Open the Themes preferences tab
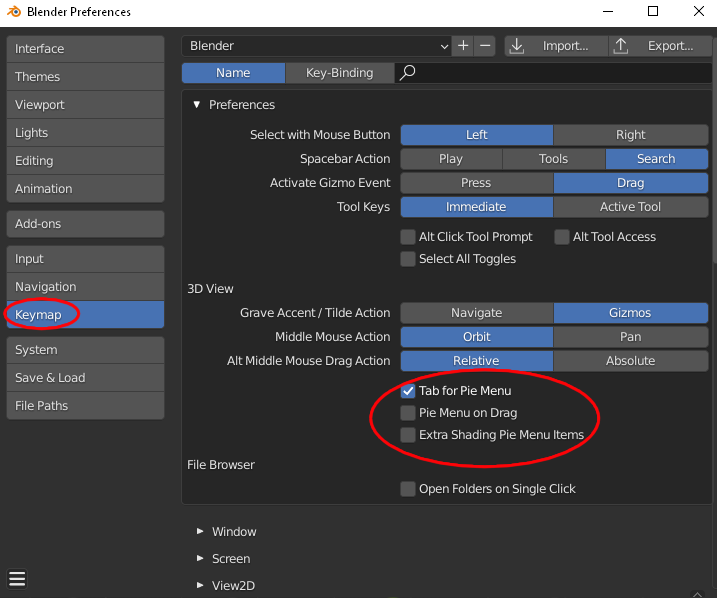 (x=85, y=77)
